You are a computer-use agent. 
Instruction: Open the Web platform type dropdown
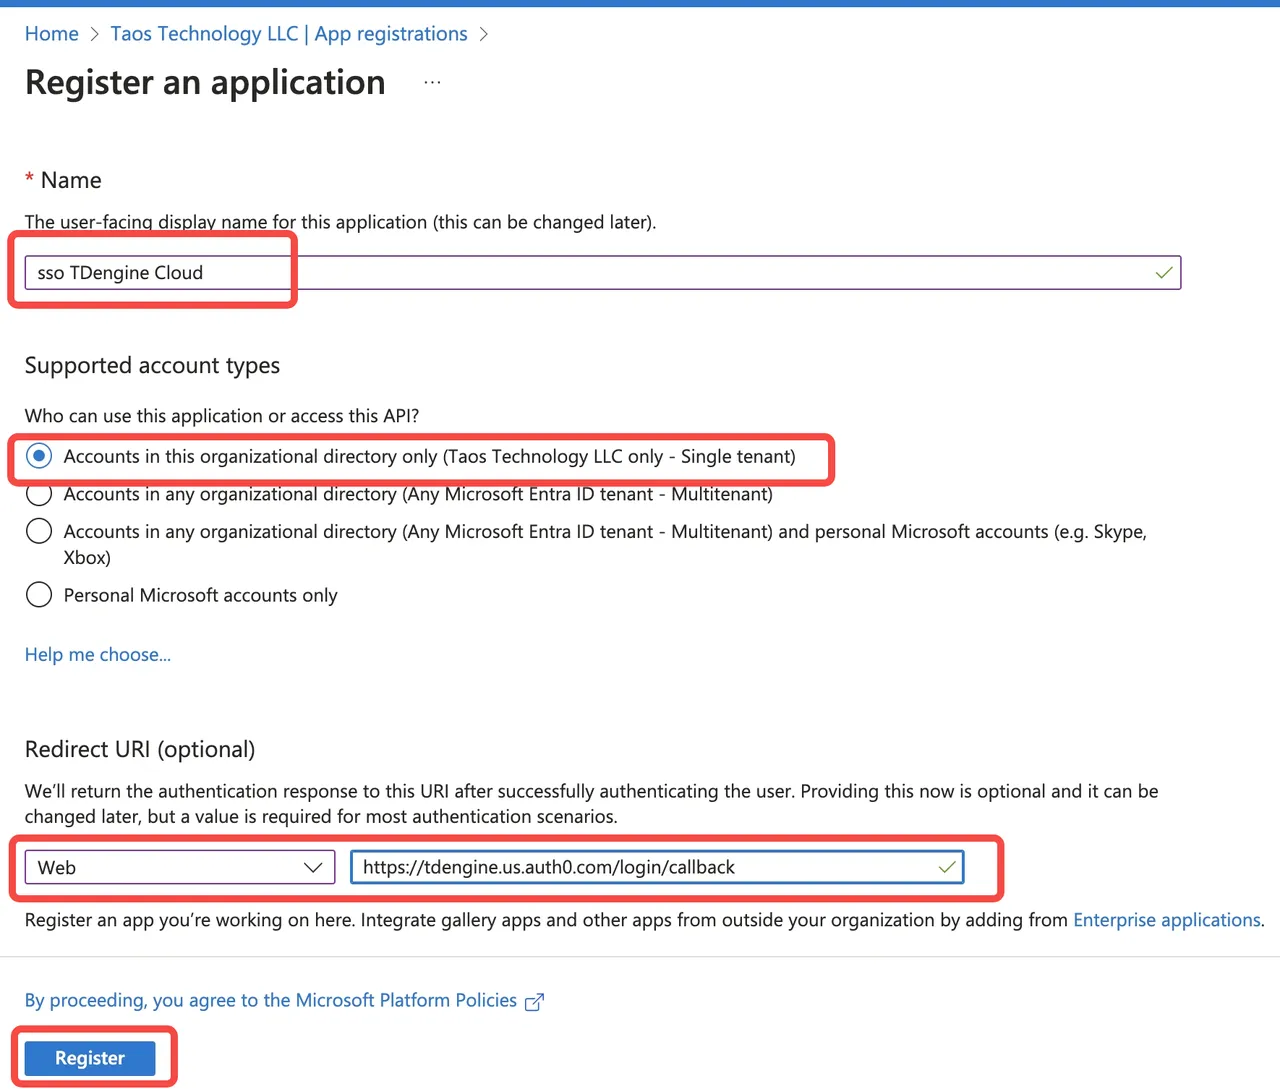point(180,867)
